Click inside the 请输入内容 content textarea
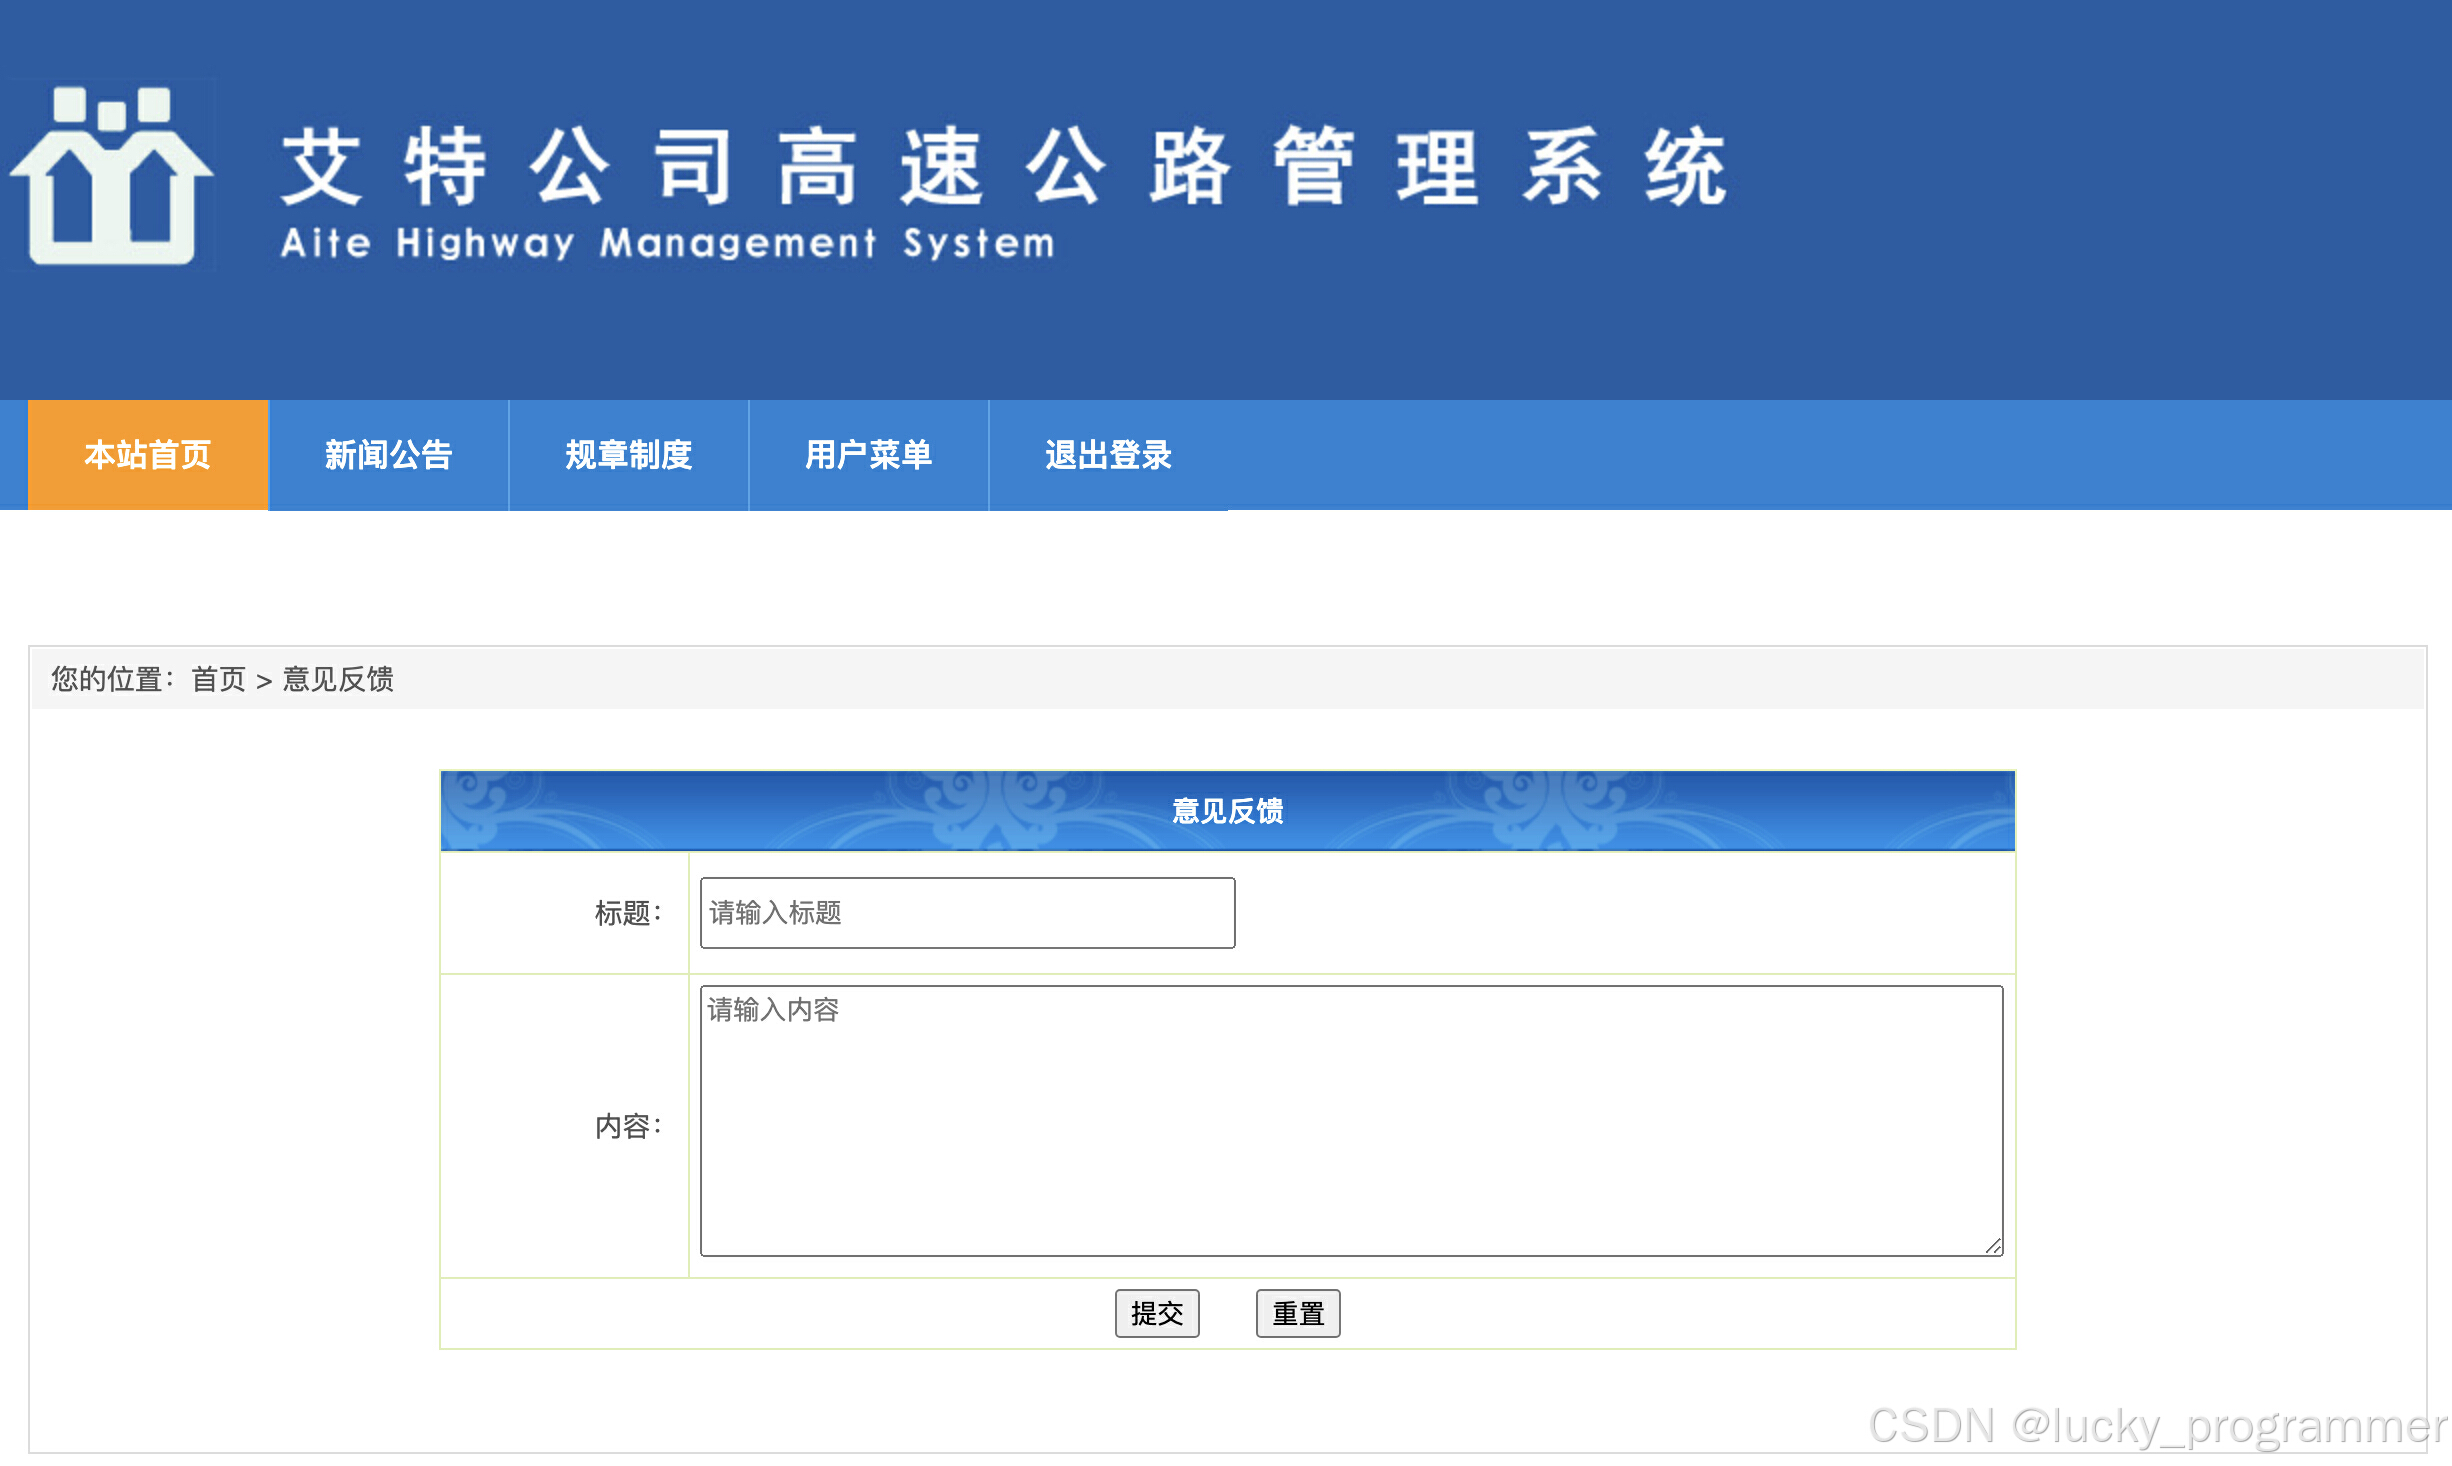The height and width of the screenshot is (1466, 2452). coord(1350,1121)
